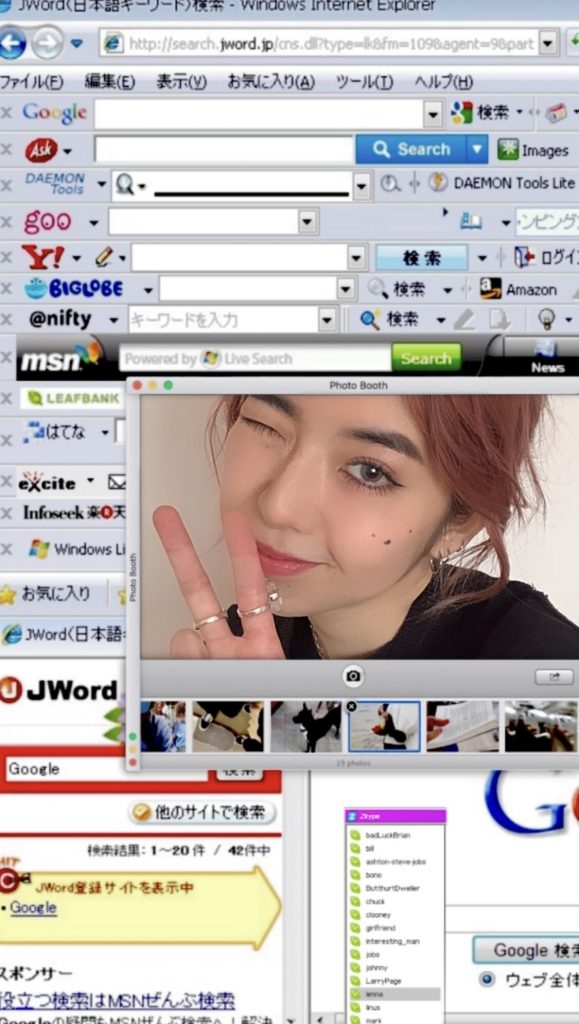Click the DAEMON Tools logo
Viewport: 579px width, 1024px height.
pos(55,184)
